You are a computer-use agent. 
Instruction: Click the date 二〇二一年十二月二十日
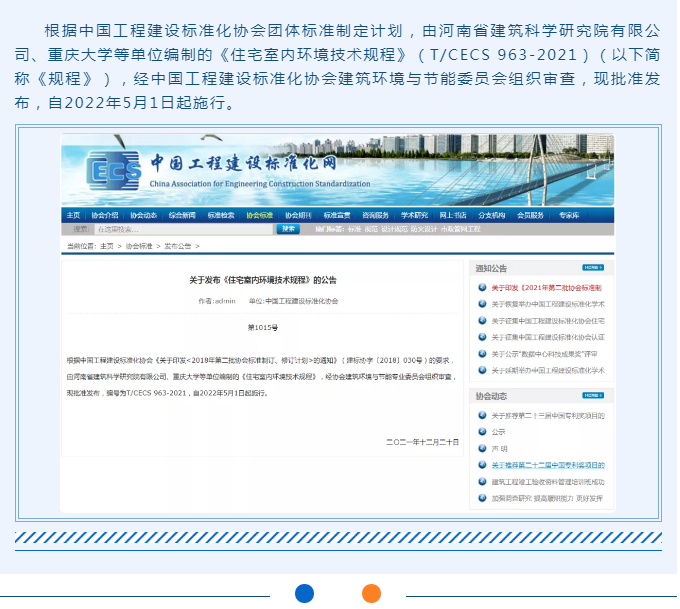click(x=422, y=442)
